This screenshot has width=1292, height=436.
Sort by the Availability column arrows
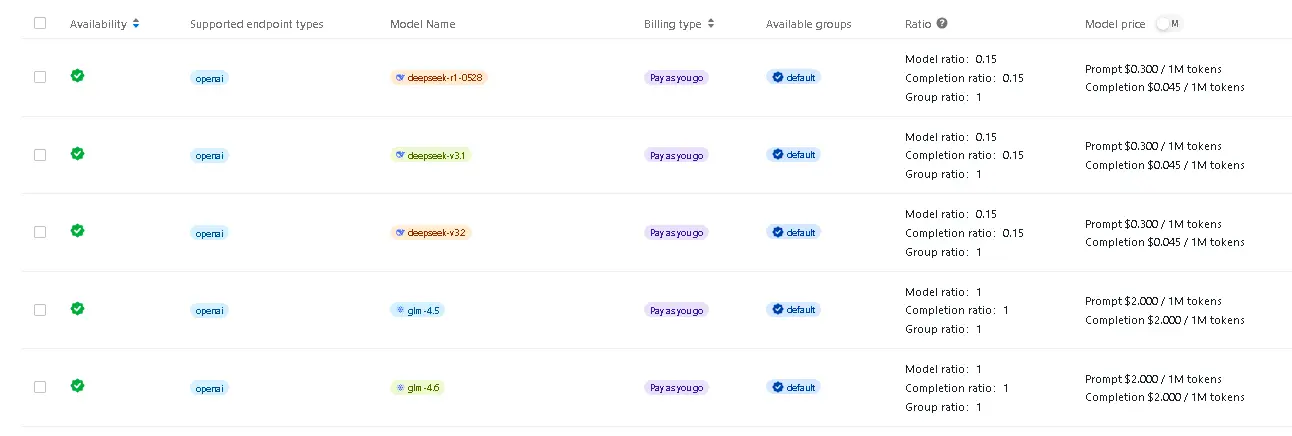135,23
